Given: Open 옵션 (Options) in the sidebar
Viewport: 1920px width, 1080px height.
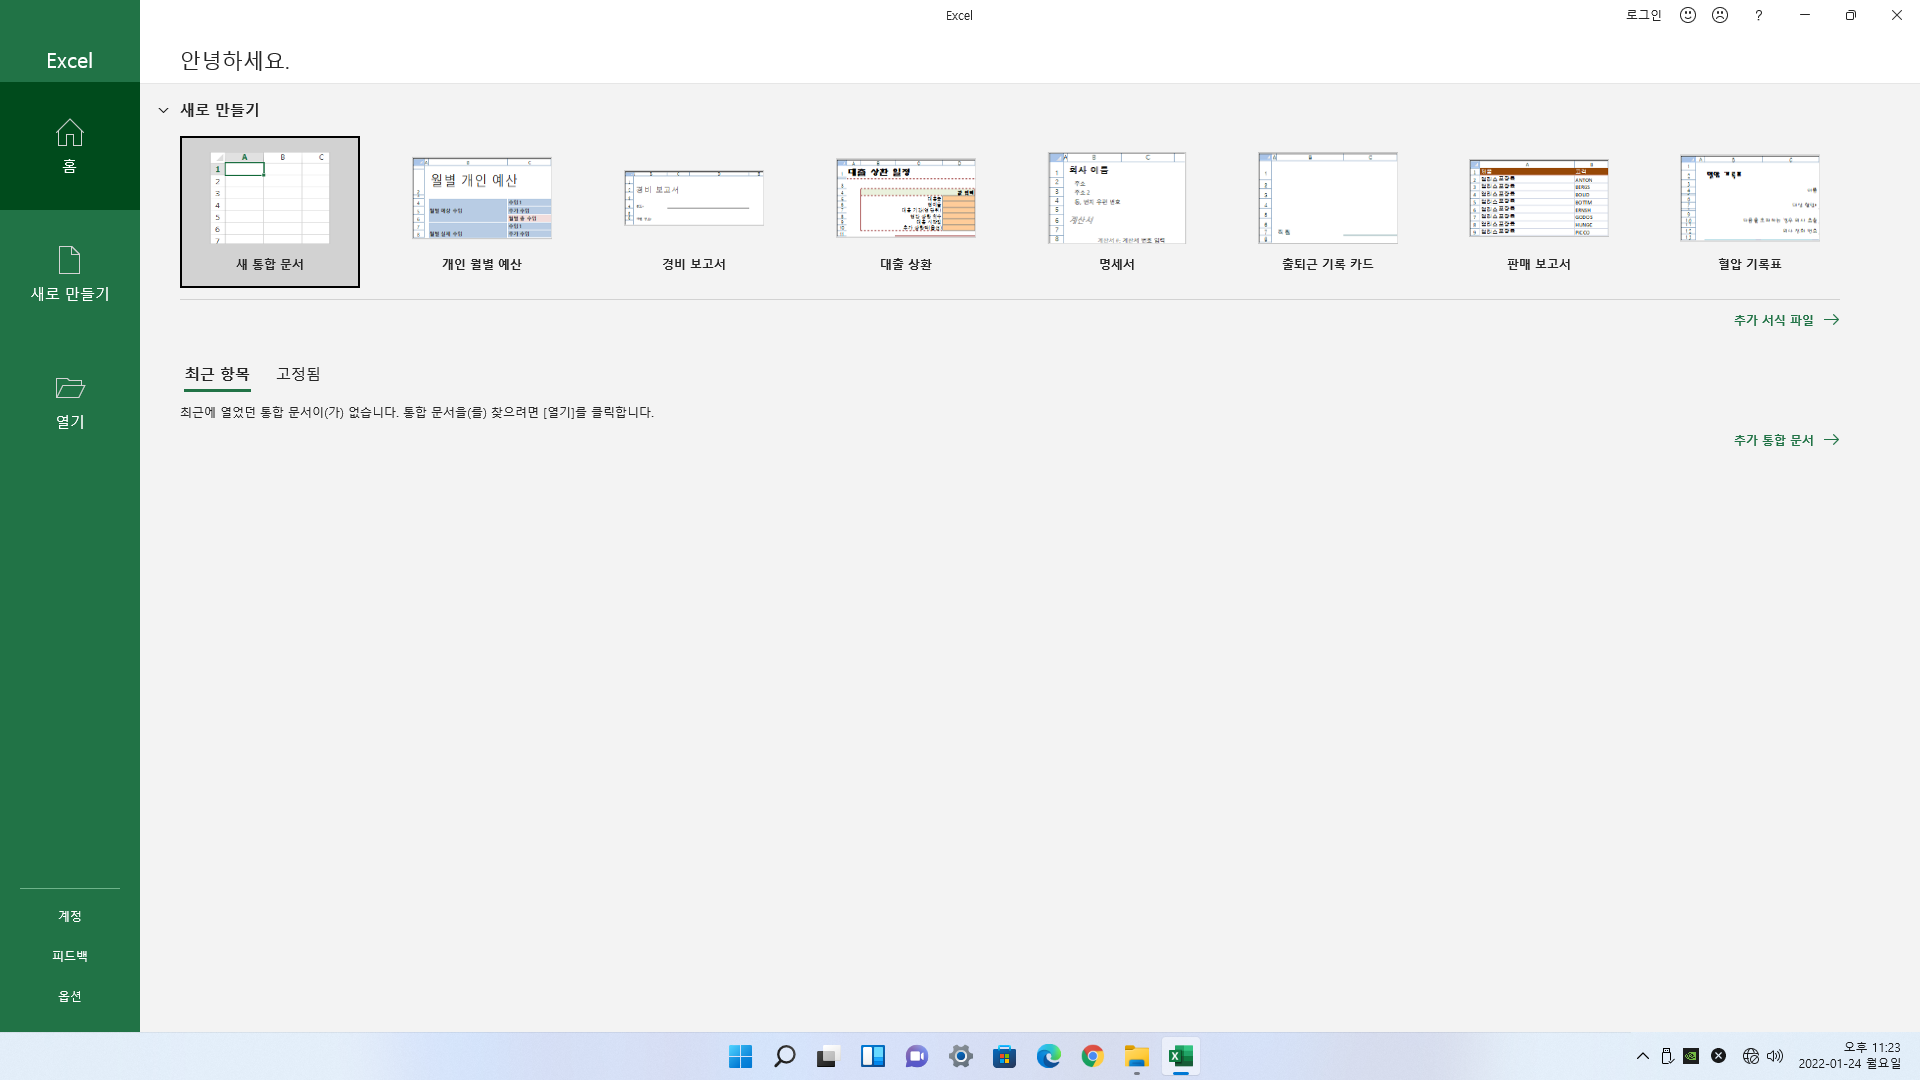Looking at the screenshot, I should pyautogui.click(x=69, y=996).
